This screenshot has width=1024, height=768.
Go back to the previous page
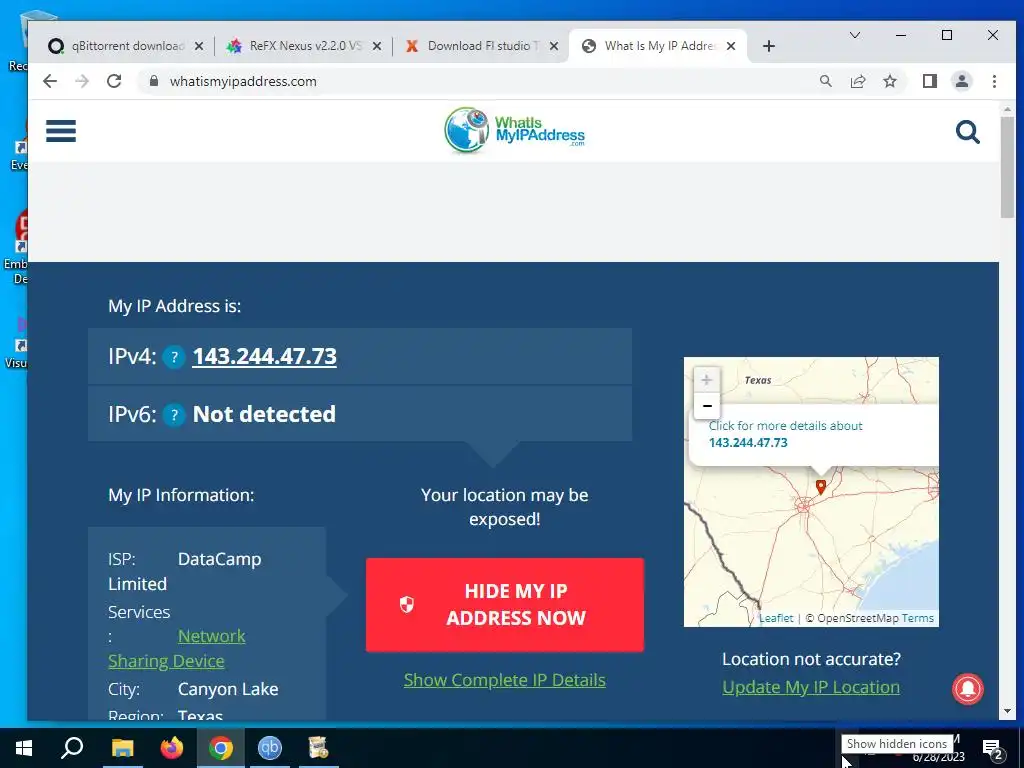coord(50,81)
